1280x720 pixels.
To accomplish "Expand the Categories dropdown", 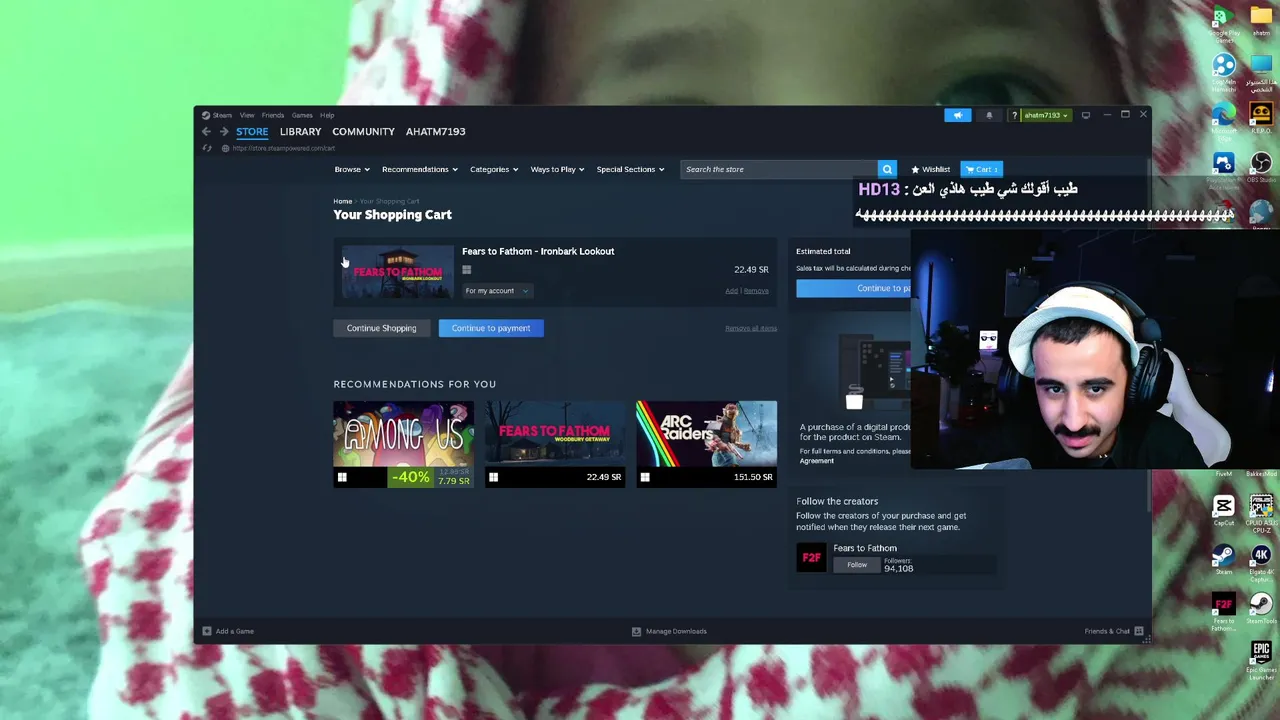I will point(494,169).
